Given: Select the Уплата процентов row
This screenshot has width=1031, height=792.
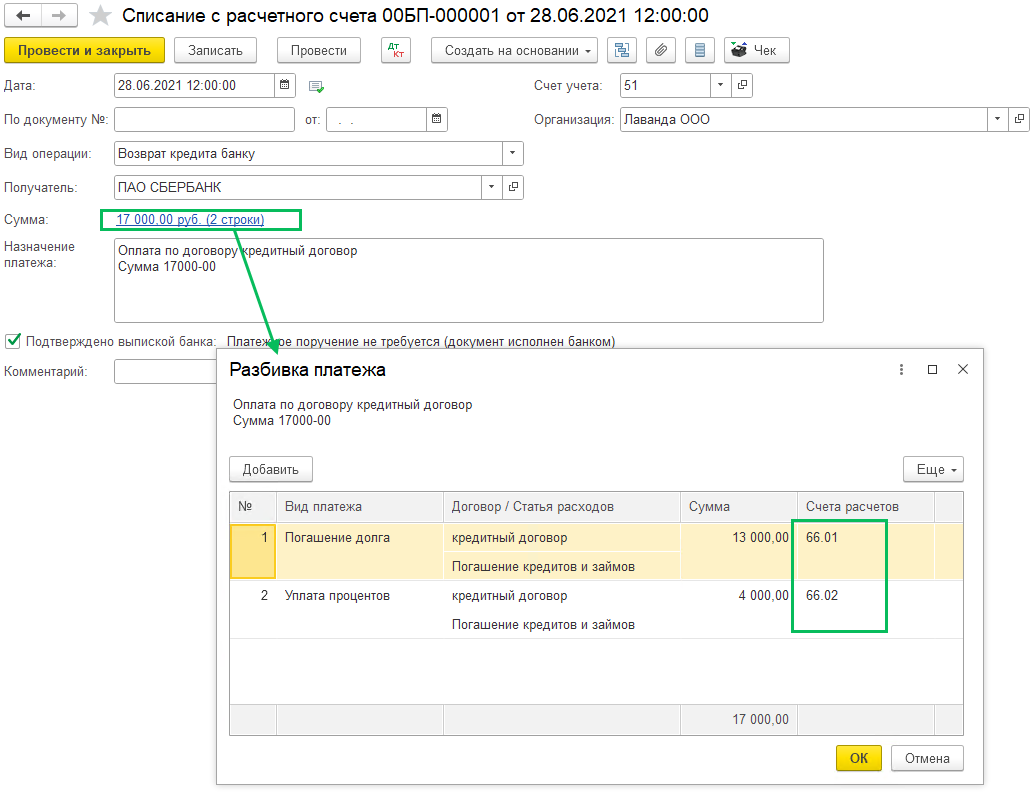Looking at the screenshot, I should click(337, 596).
